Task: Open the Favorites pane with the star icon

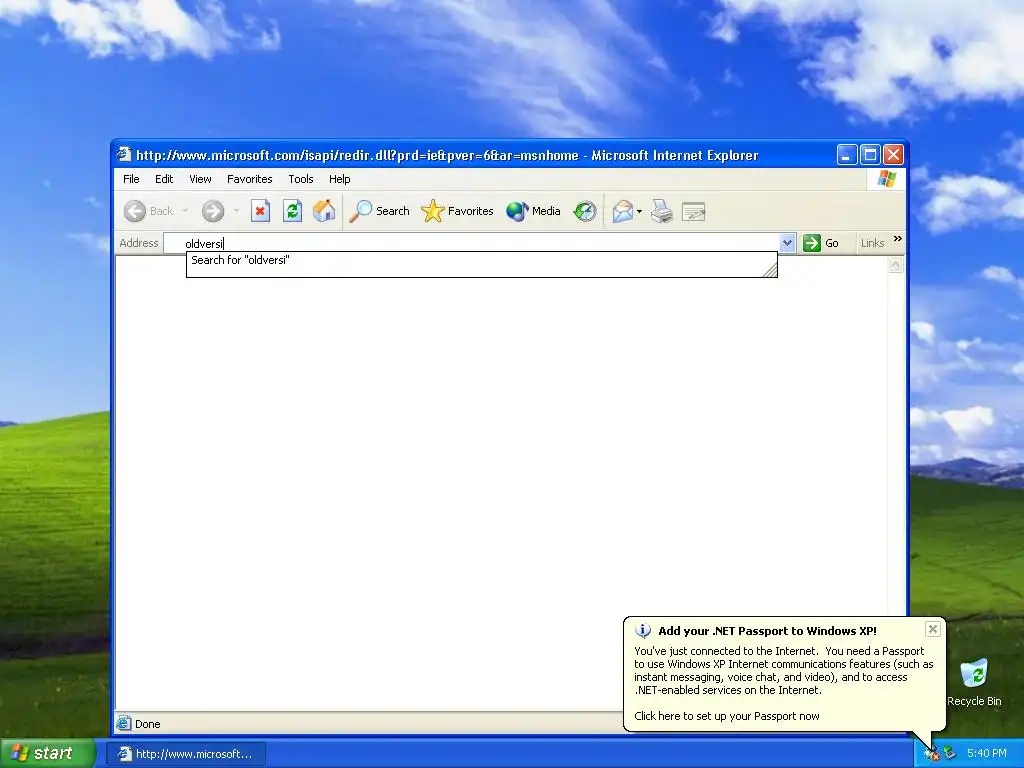Action: [457, 211]
